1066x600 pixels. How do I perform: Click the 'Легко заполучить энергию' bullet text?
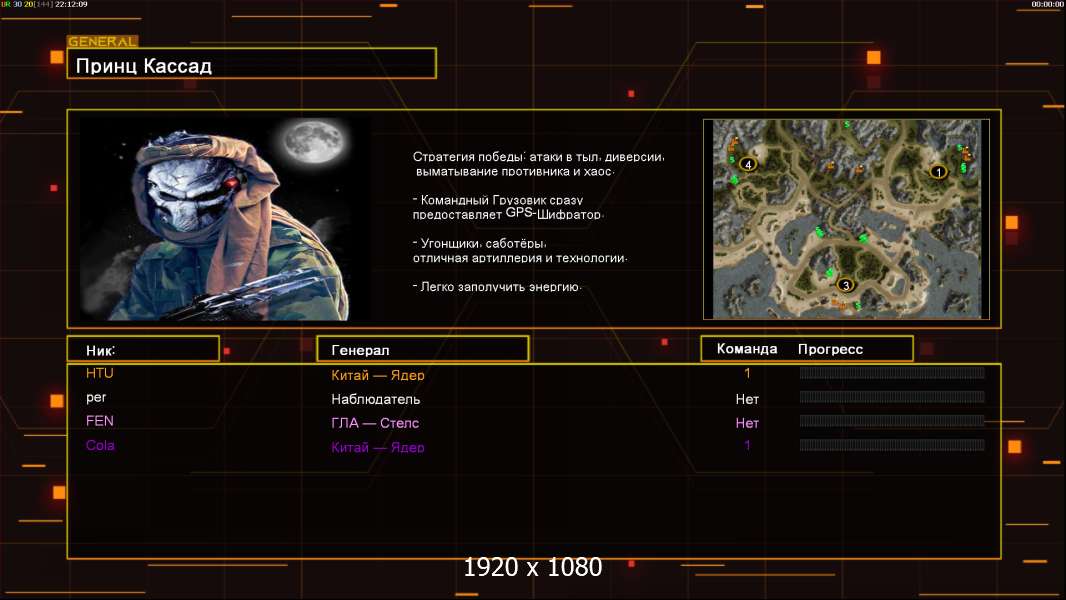(x=497, y=287)
